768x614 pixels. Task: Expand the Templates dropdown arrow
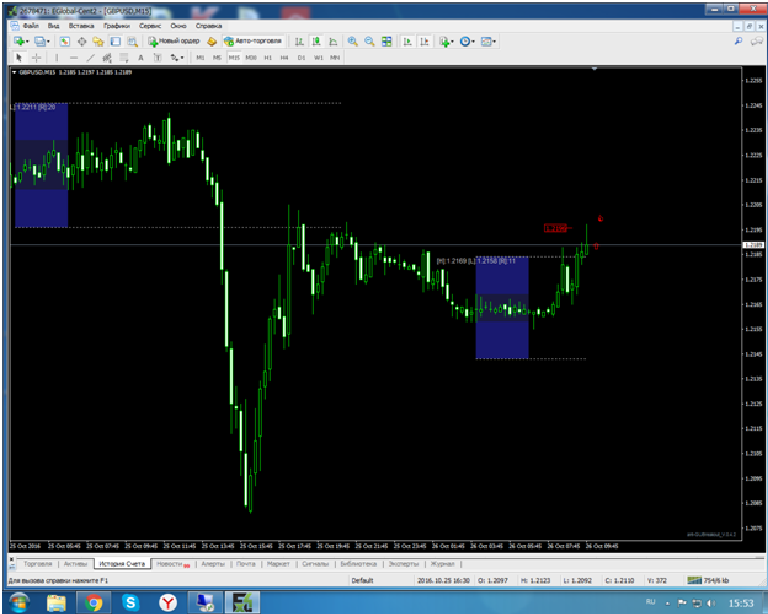494,42
